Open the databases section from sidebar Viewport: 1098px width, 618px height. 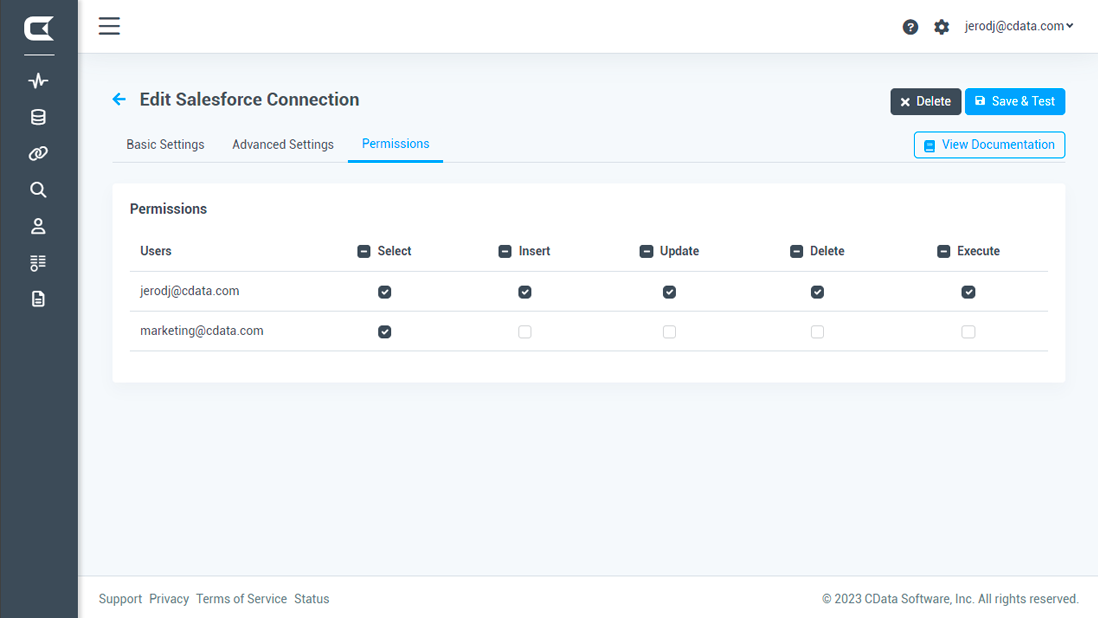point(38,117)
